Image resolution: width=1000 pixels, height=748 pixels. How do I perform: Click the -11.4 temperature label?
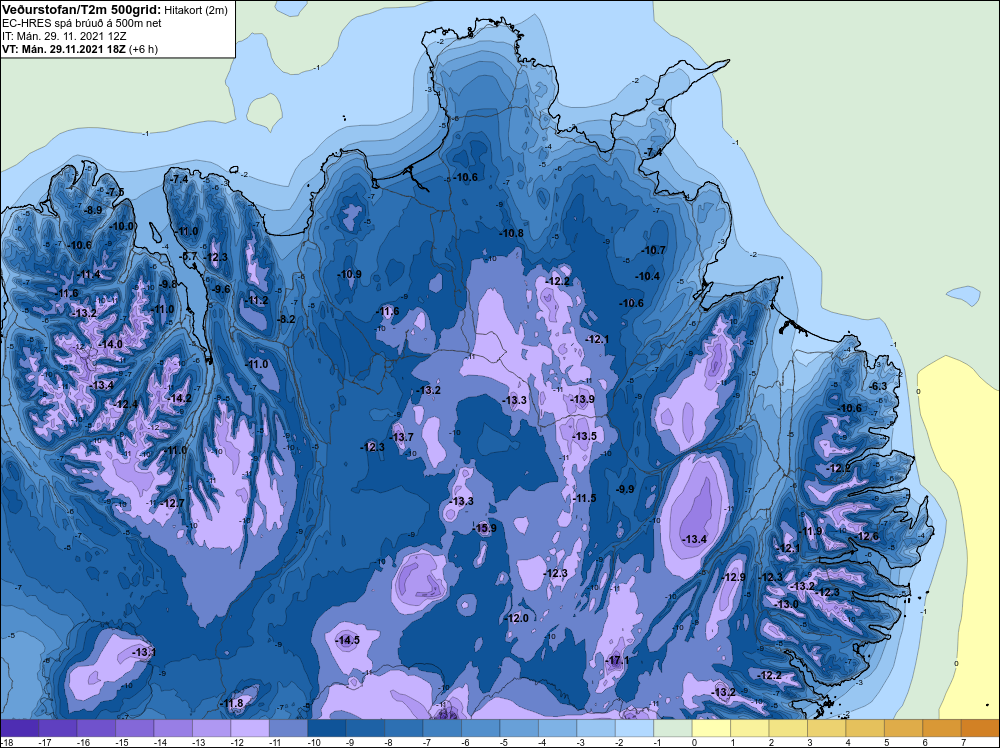coord(89,274)
